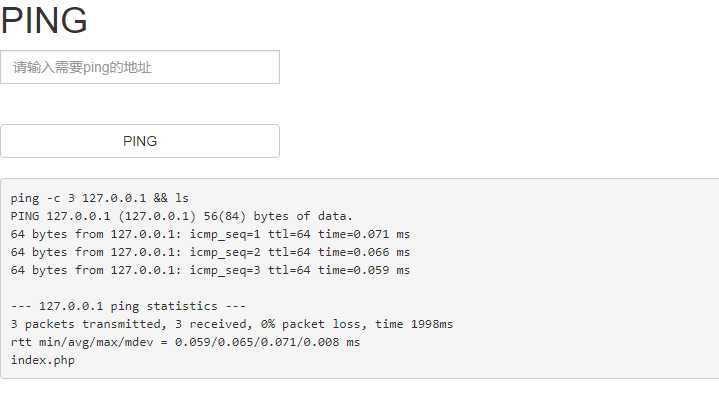
Task: Click the '127.0.0.1 ping statistics' header line
Action: pos(128,306)
